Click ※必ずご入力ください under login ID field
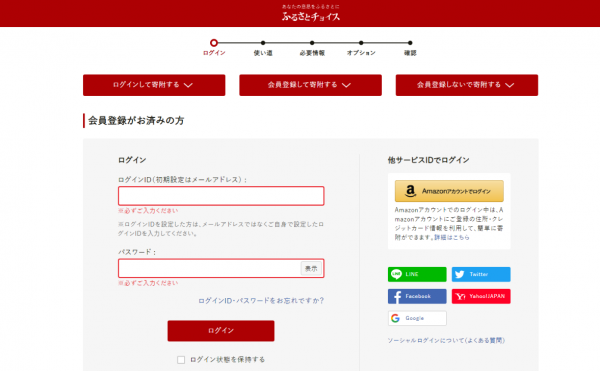 point(148,211)
